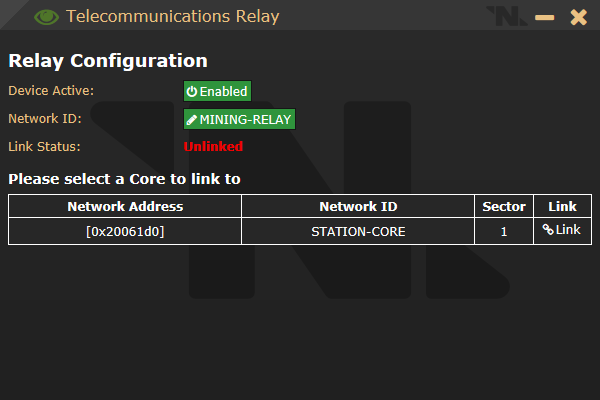Click the Telecommunications Relay window title

coord(173,16)
